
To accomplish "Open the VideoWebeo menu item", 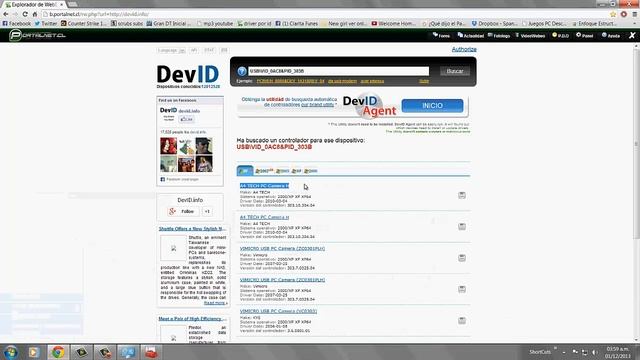I will click(x=530, y=36).
